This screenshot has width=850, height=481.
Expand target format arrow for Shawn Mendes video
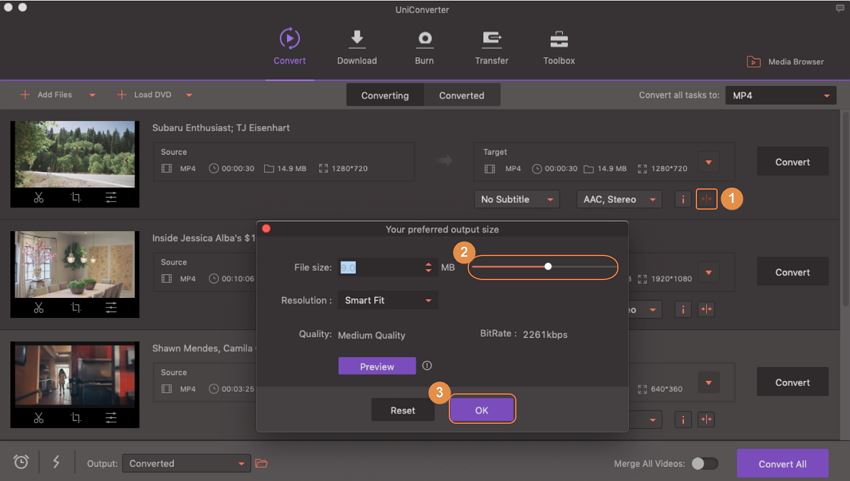[709, 382]
